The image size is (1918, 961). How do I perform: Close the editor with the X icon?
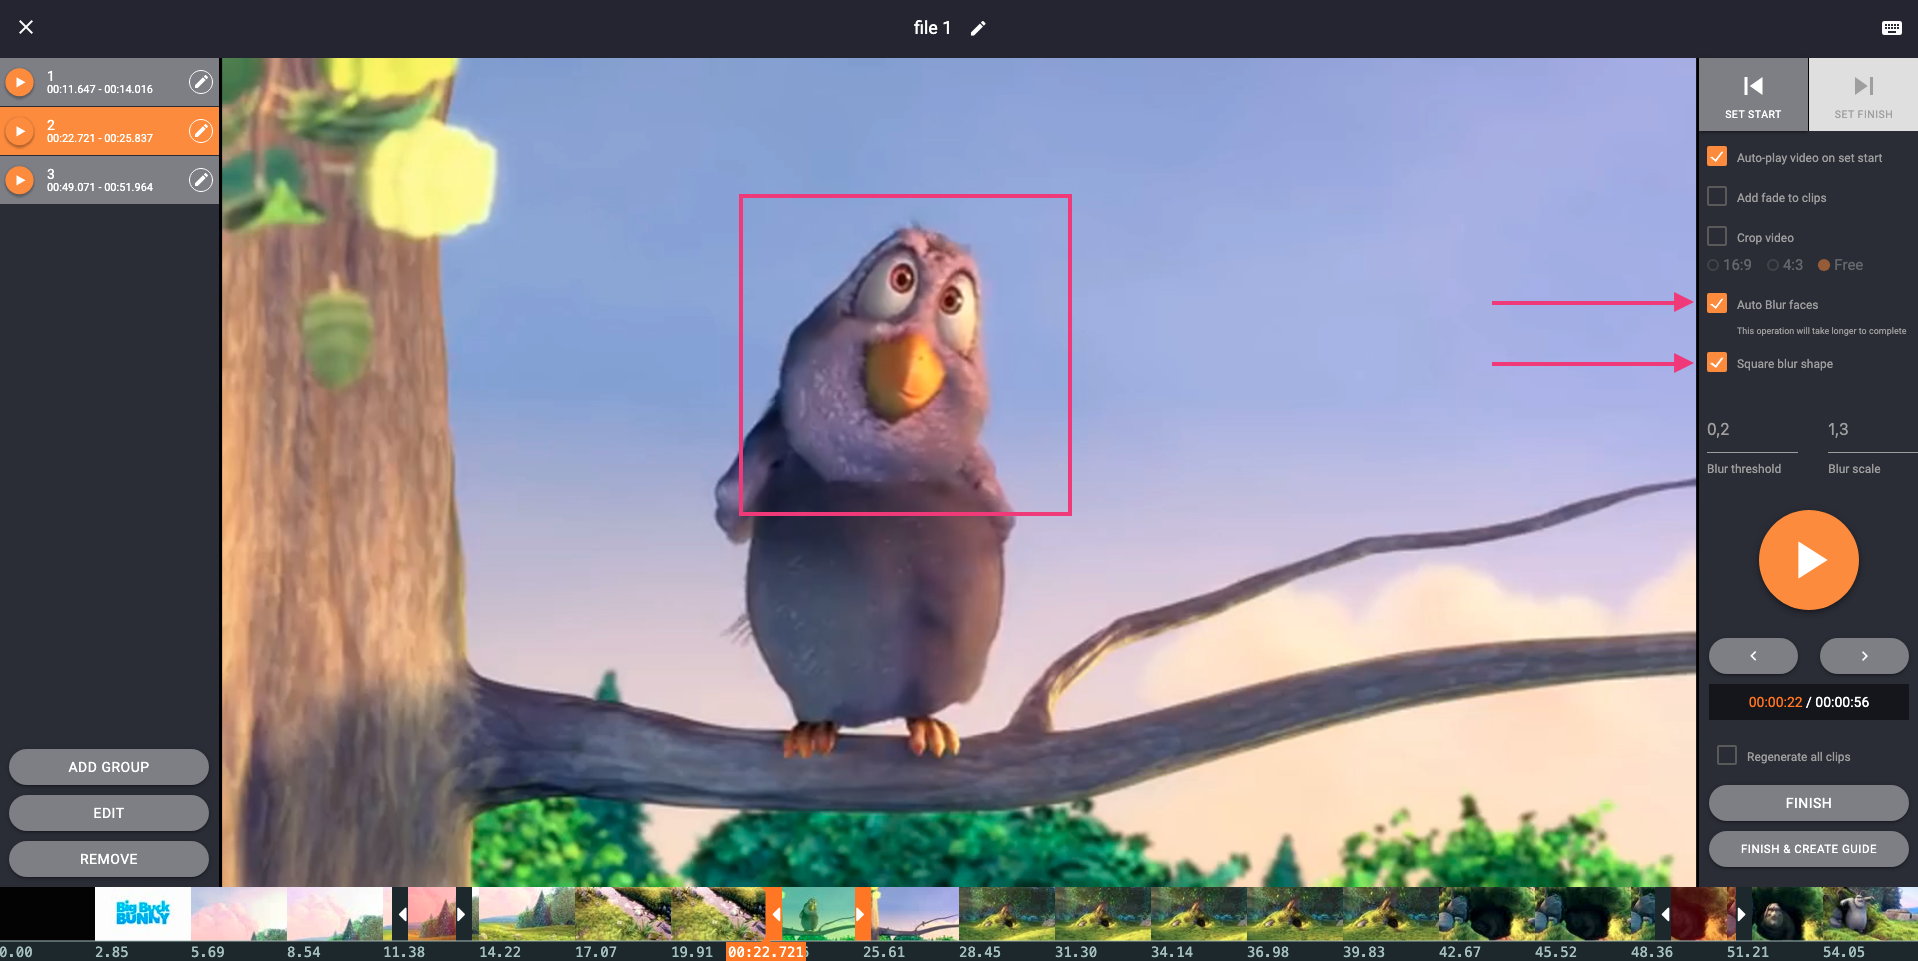26,27
